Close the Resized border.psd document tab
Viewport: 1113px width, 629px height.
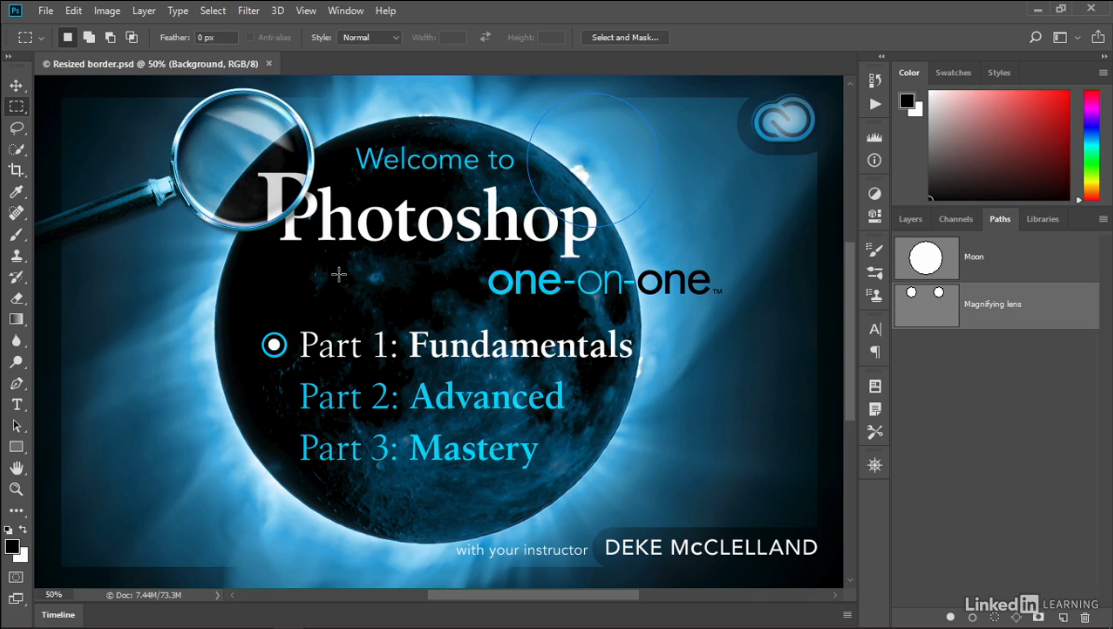click(x=269, y=63)
